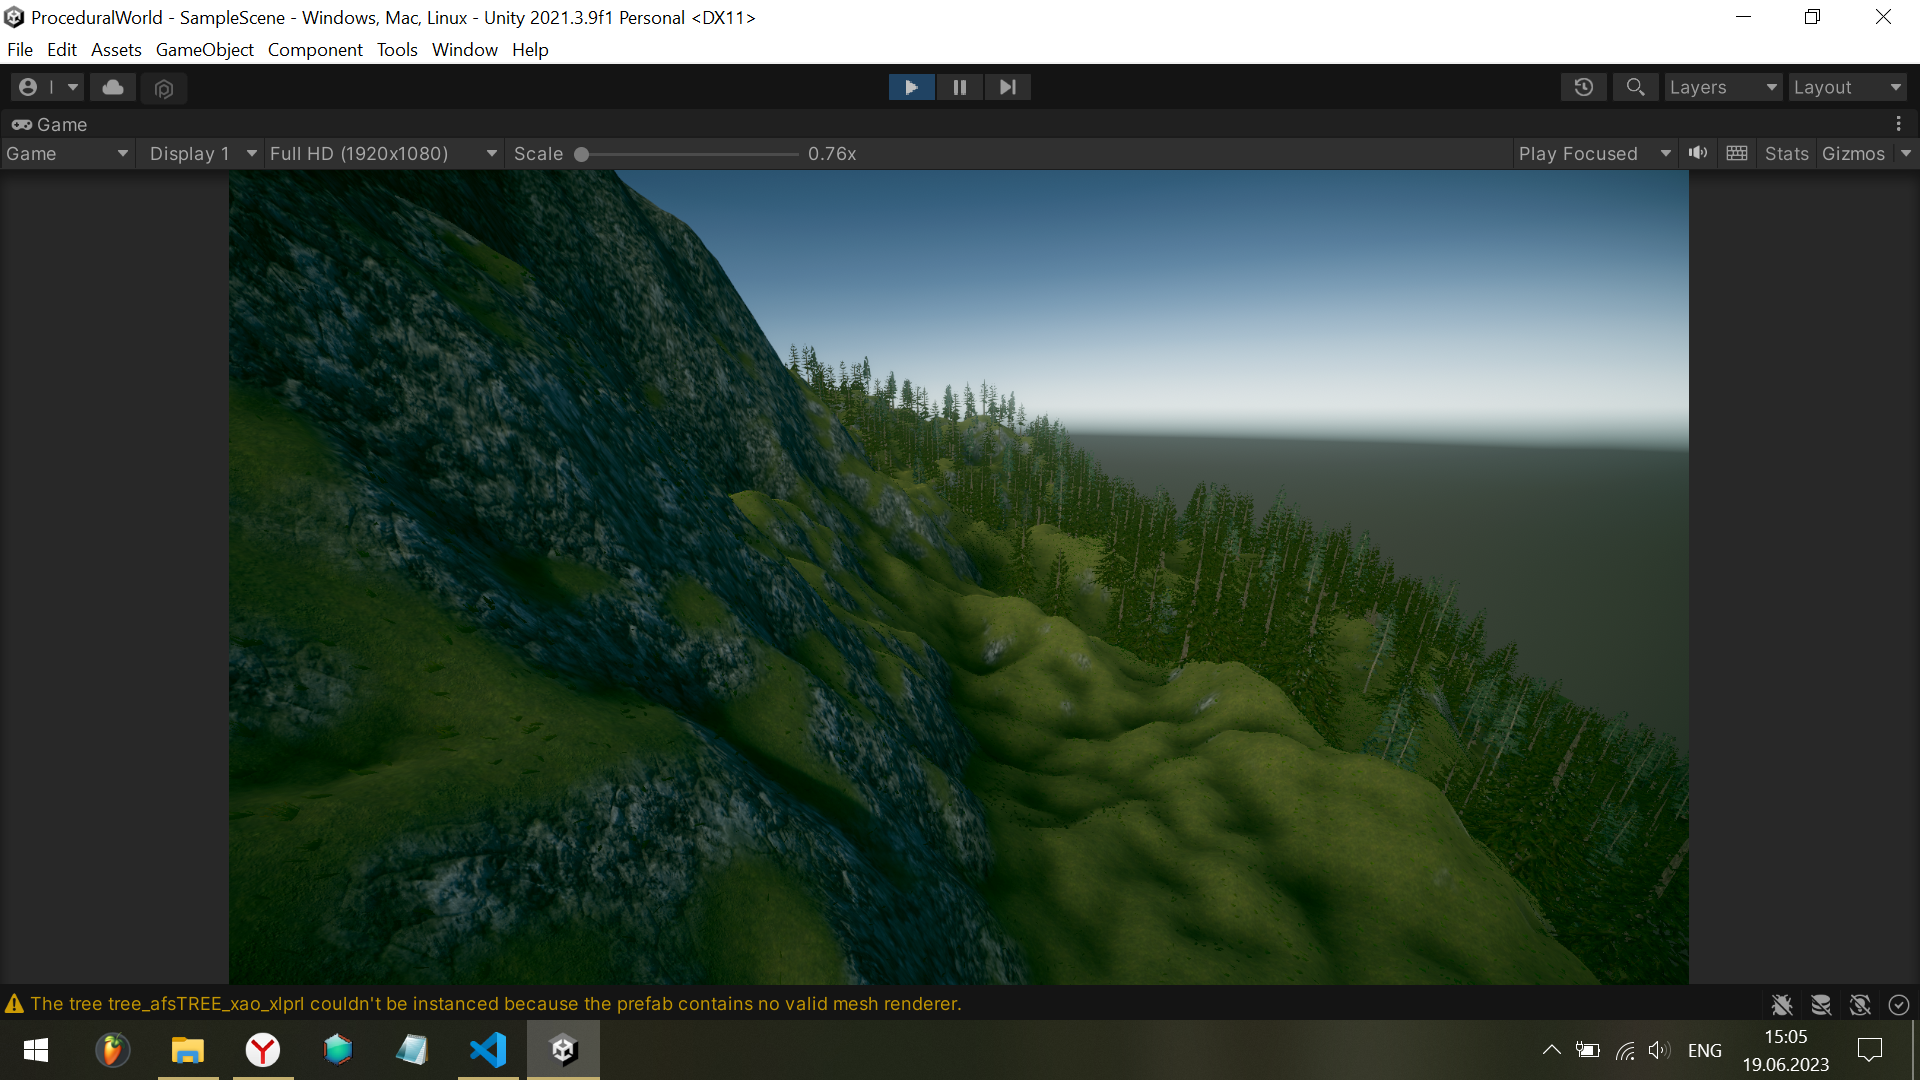The width and height of the screenshot is (1920, 1080).
Task: Toggle Play mode off
Action: pyautogui.click(x=911, y=88)
